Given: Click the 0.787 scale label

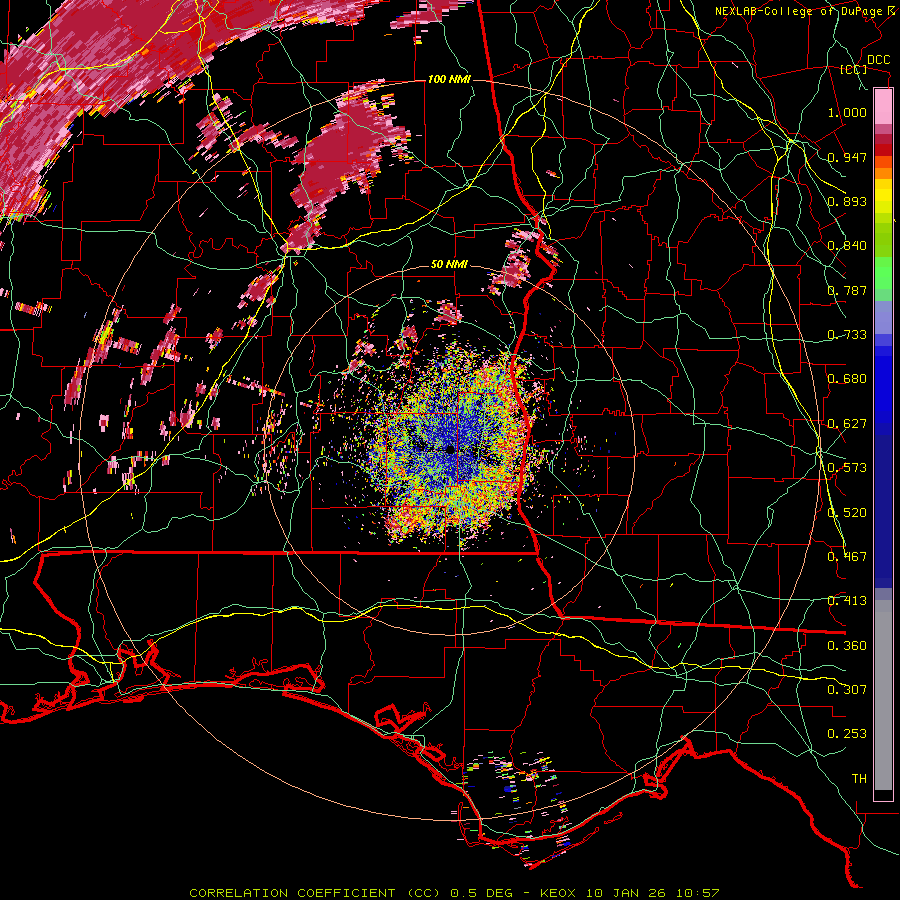Looking at the screenshot, I should [x=847, y=290].
